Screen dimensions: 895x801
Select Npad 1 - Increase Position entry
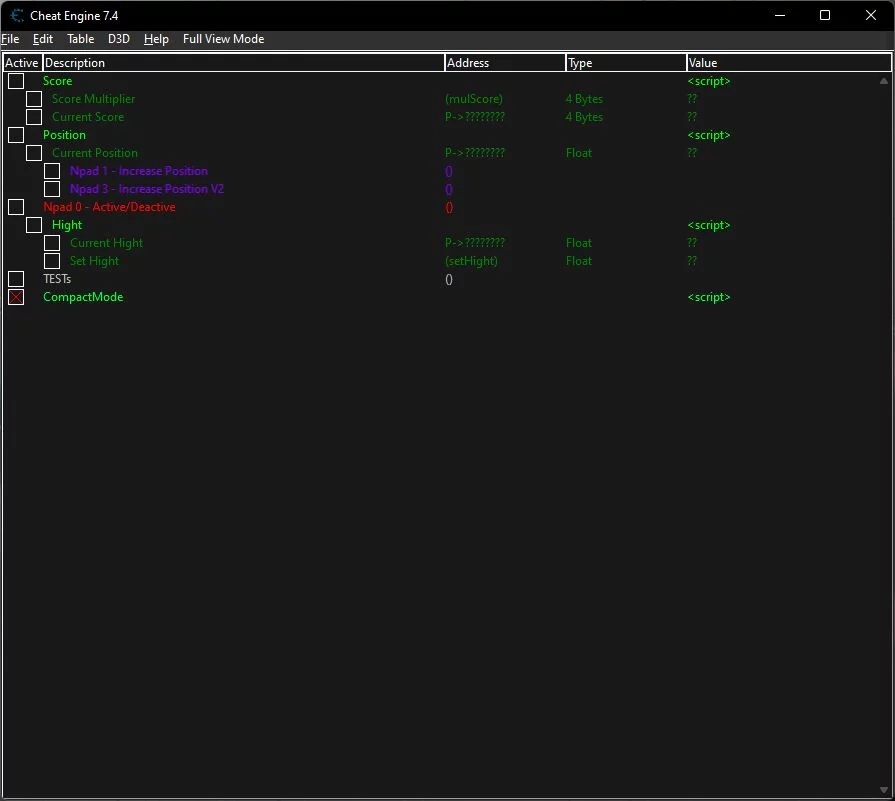click(x=139, y=171)
